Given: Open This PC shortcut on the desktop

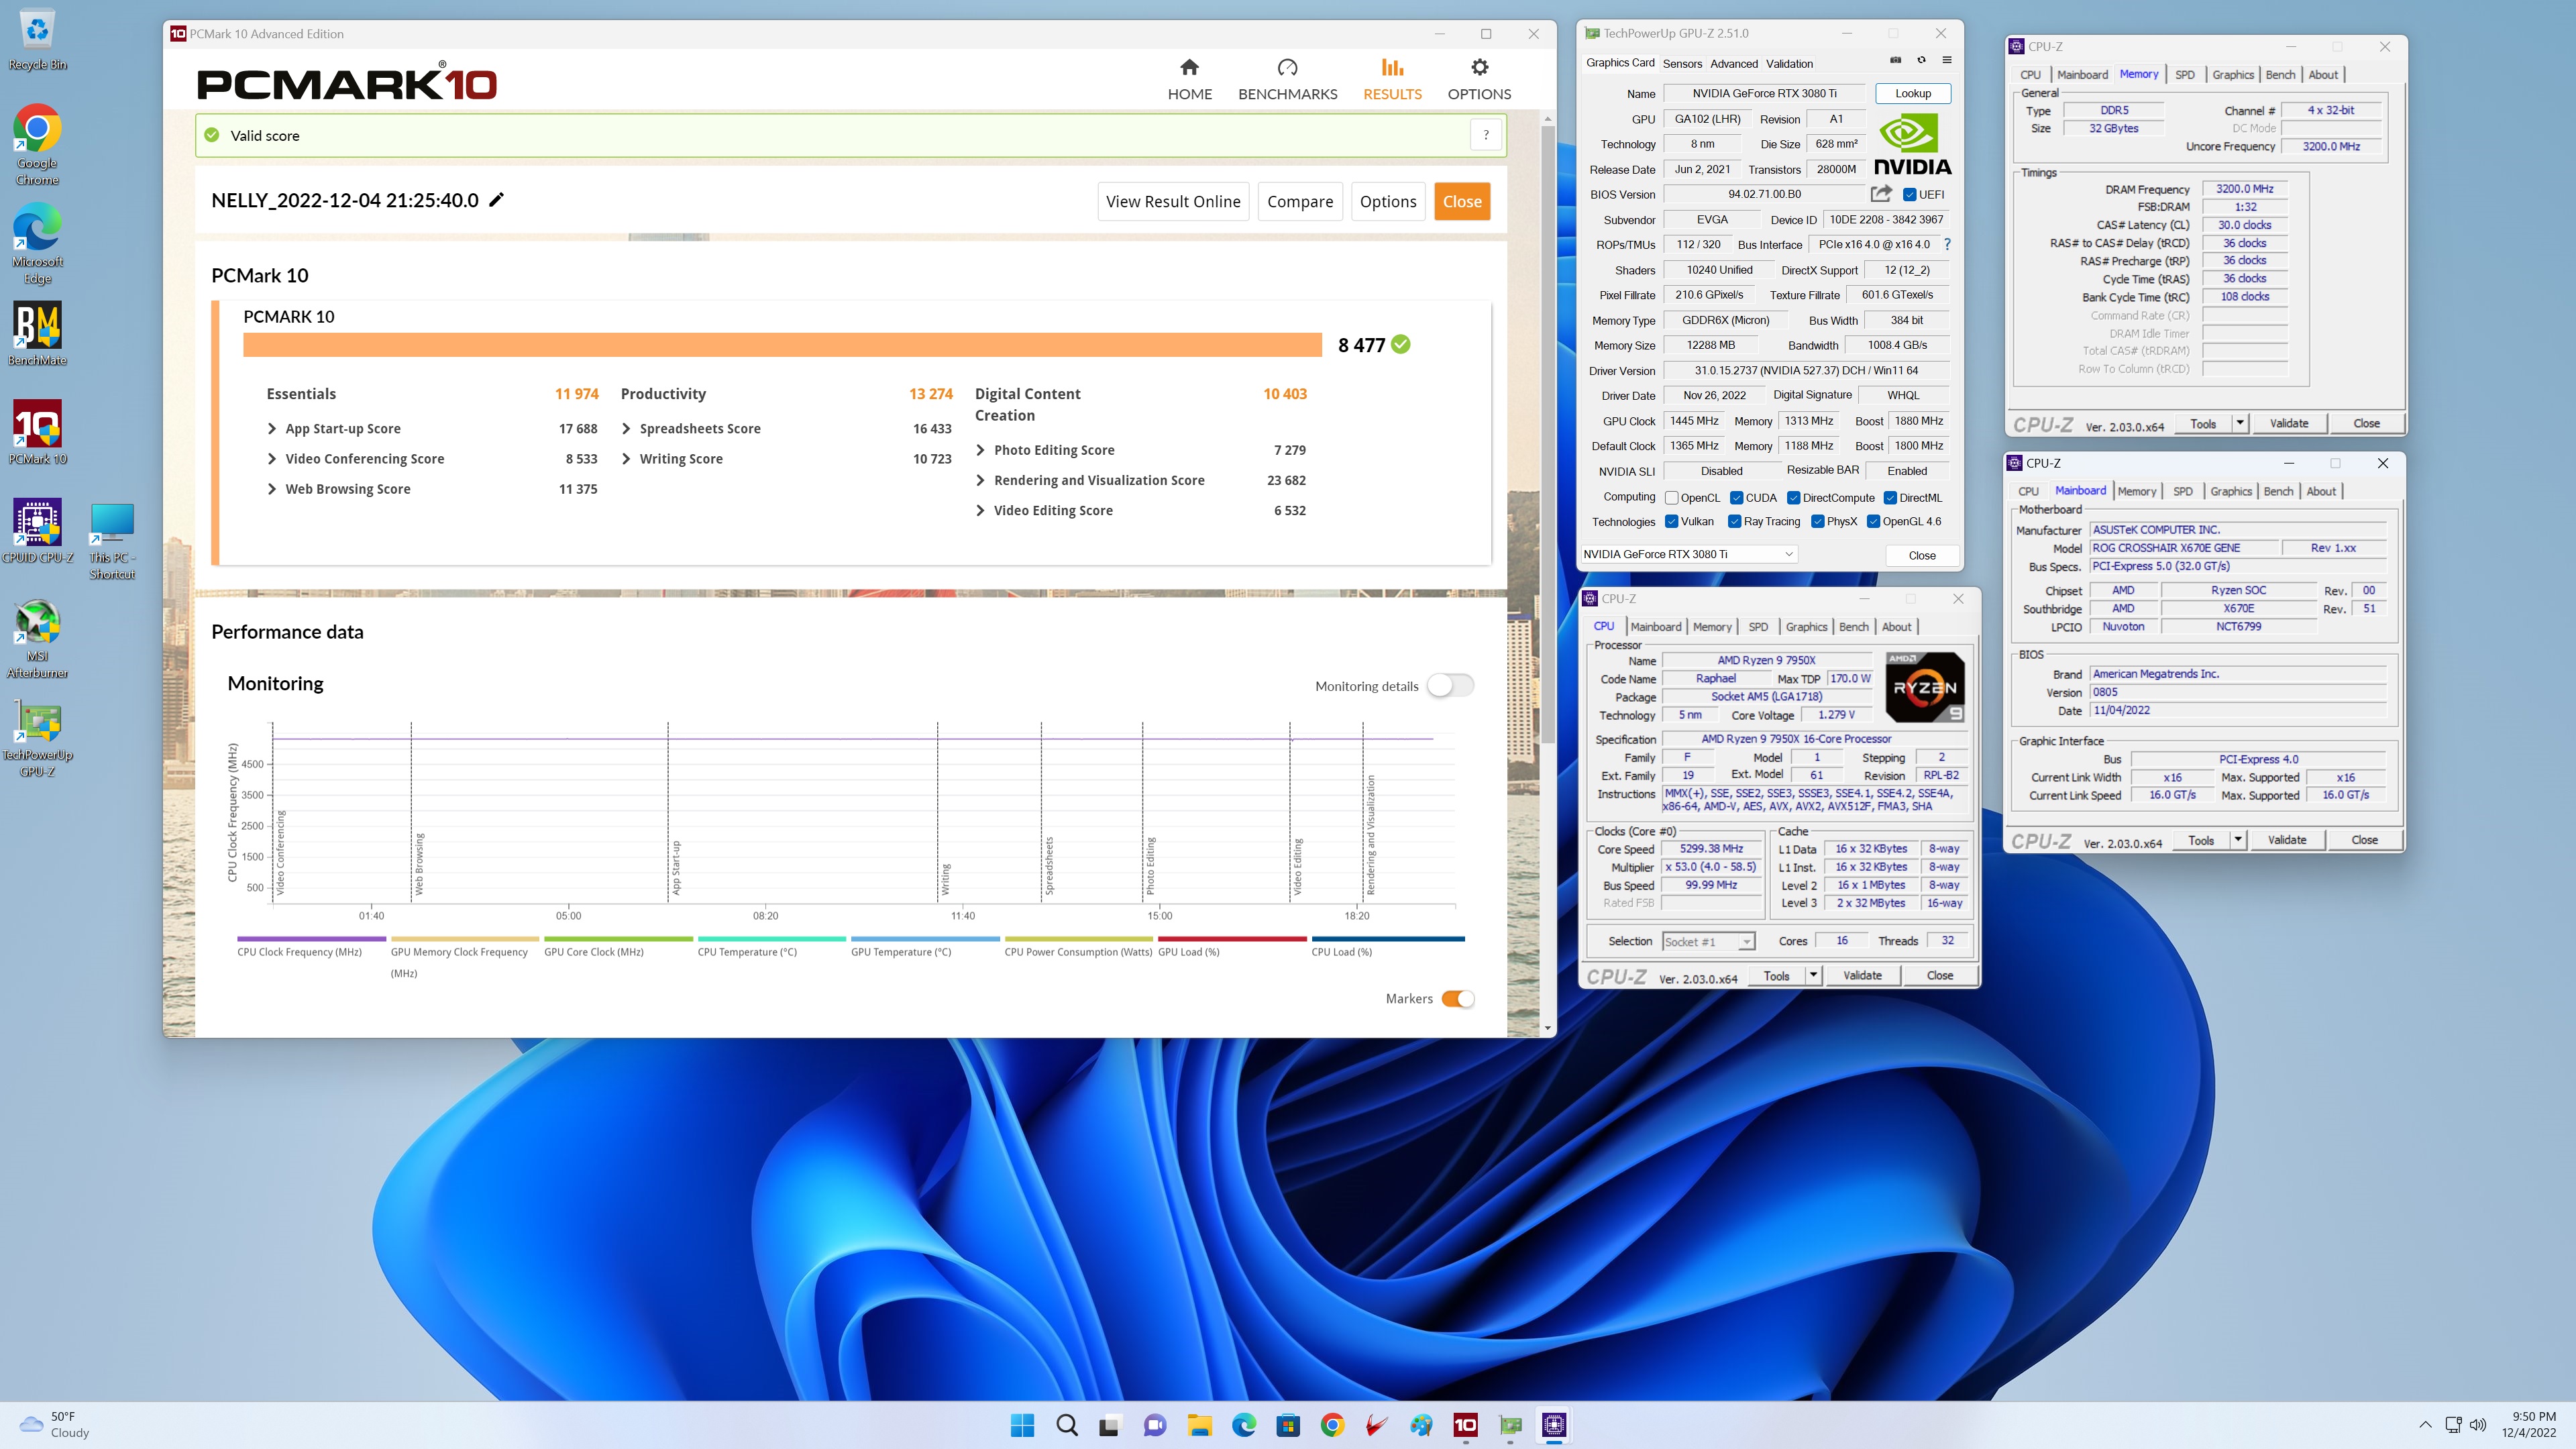Looking at the screenshot, I should 111,540.
